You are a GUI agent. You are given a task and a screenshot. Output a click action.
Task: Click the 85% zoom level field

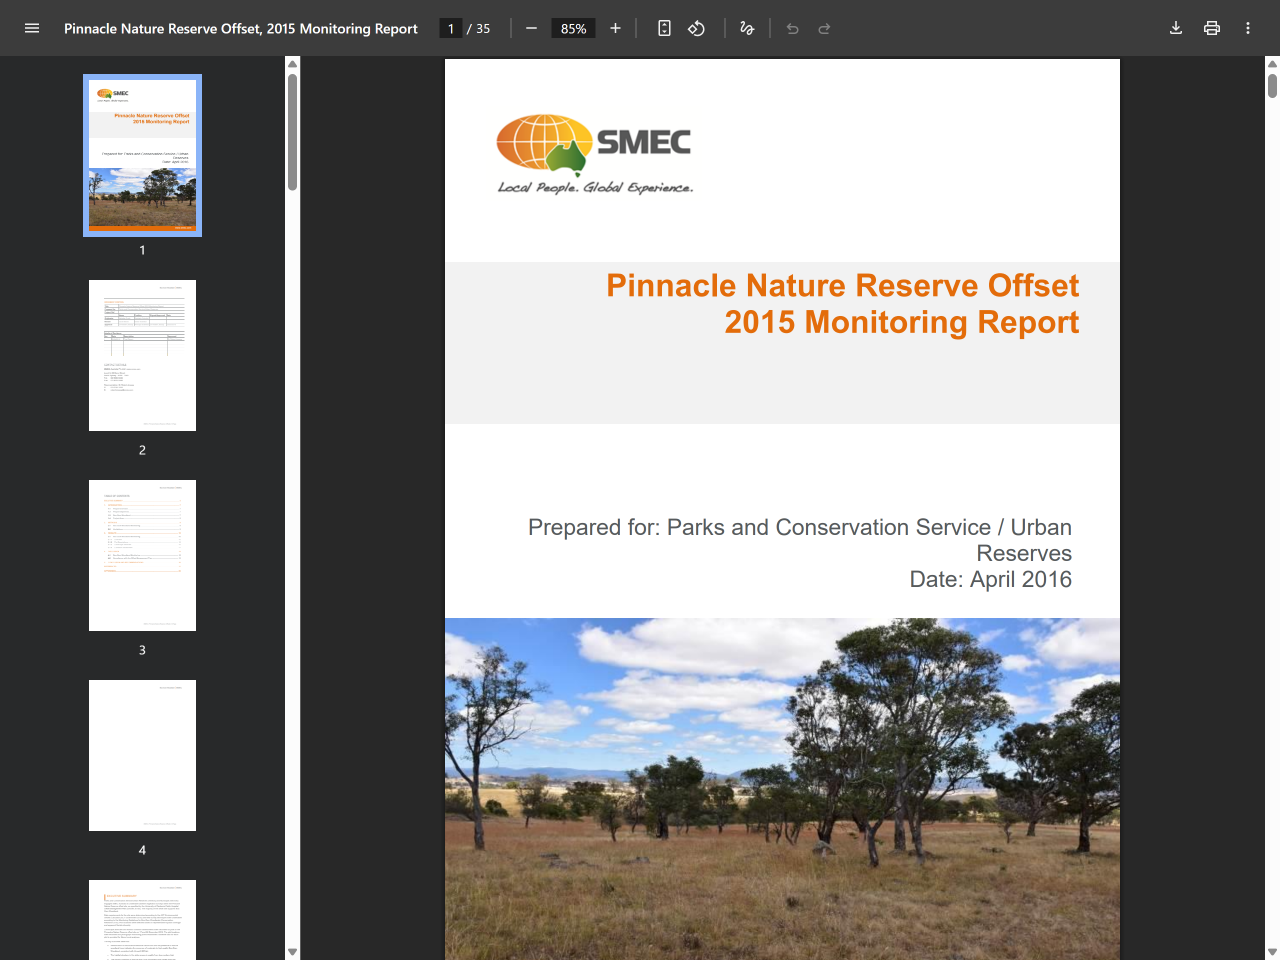pos(574,29)
